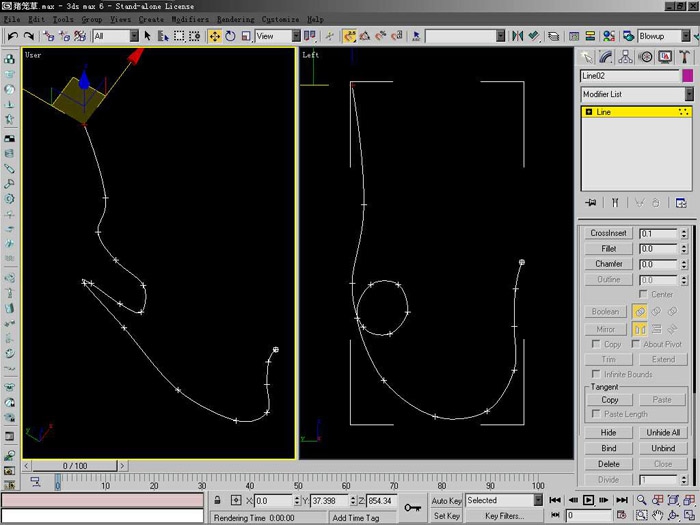Image resolution: width=700 pixels, height=525 pixels.
Task: Open the Blowup render type dropdown
Action: tap(686, 36)
